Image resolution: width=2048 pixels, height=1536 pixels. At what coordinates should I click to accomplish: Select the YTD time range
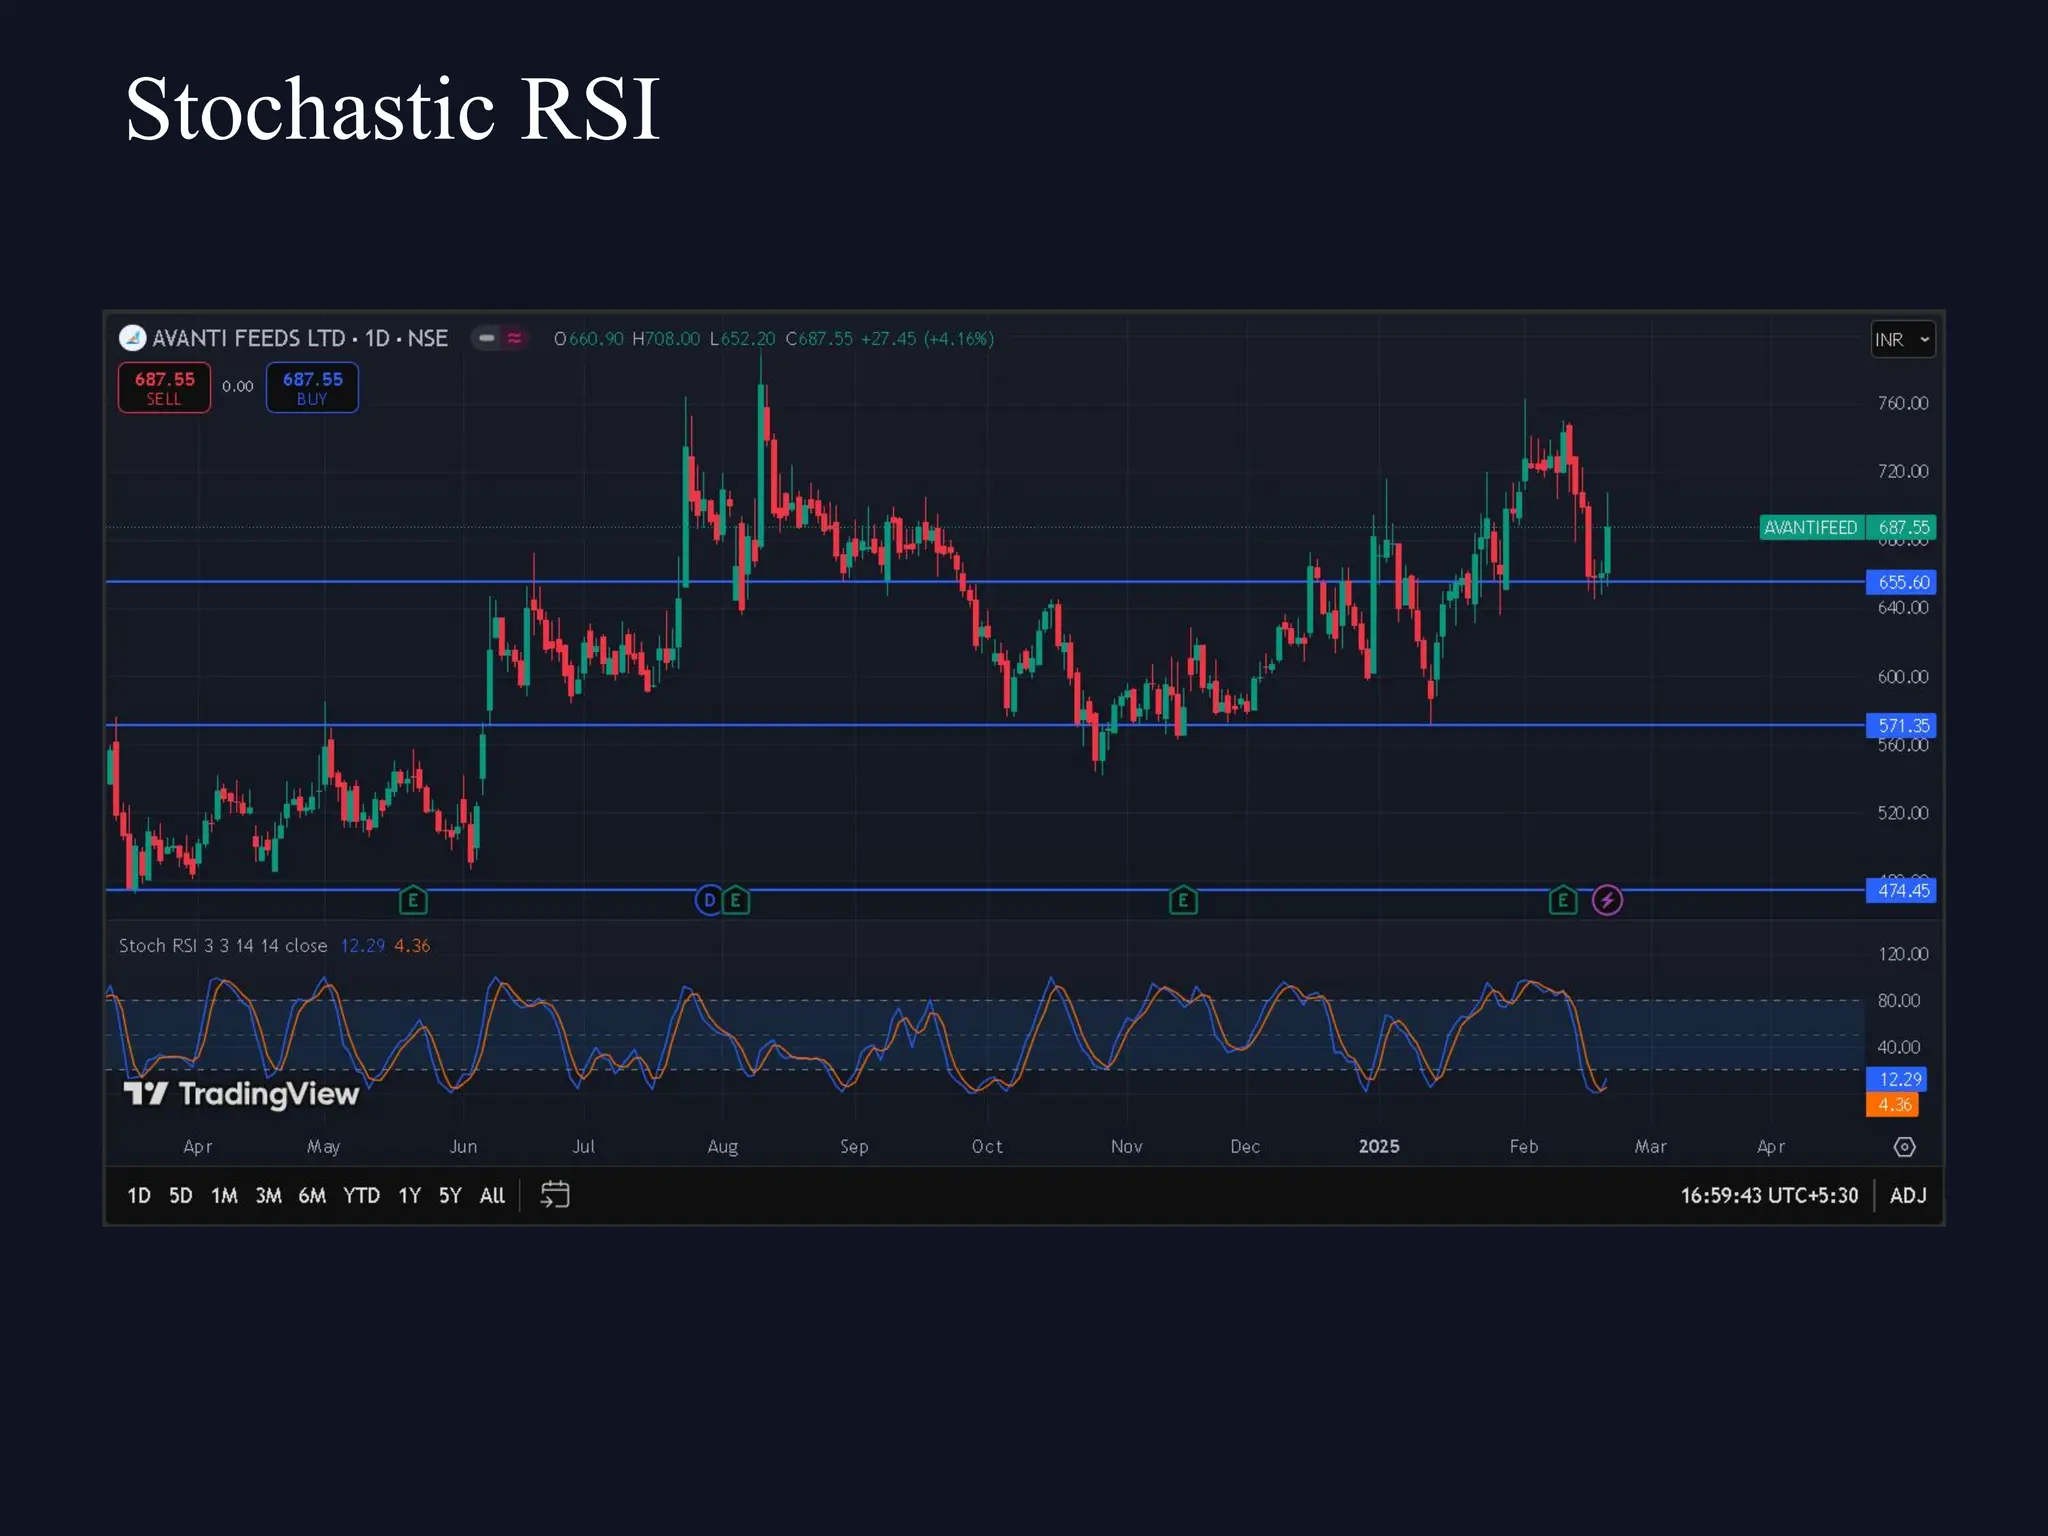[361, 1195]
